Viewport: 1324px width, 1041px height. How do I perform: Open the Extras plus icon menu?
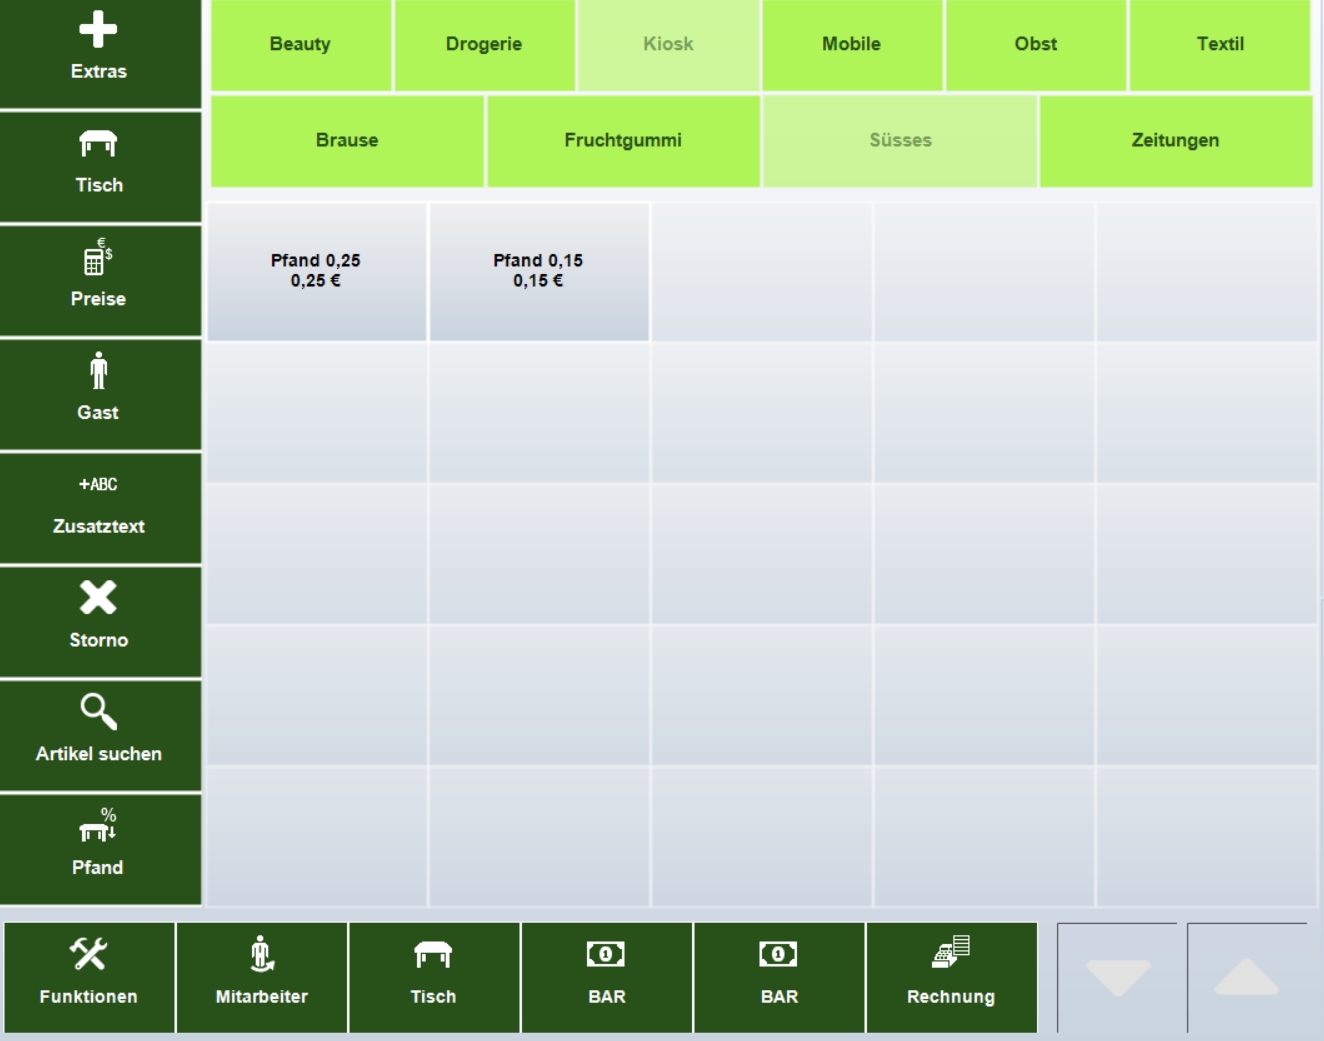point(98,30)
